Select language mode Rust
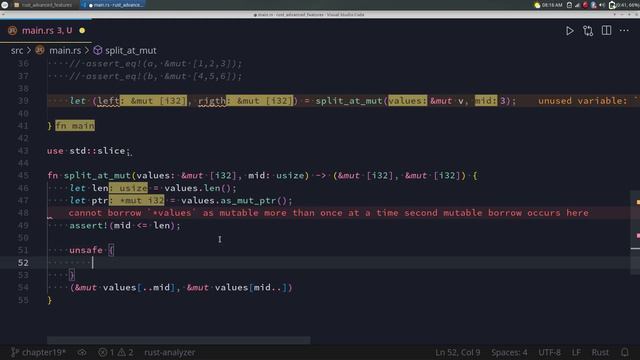Image resolution: width=640 pixels, height=360 pixels. click(x=600, y=352)
